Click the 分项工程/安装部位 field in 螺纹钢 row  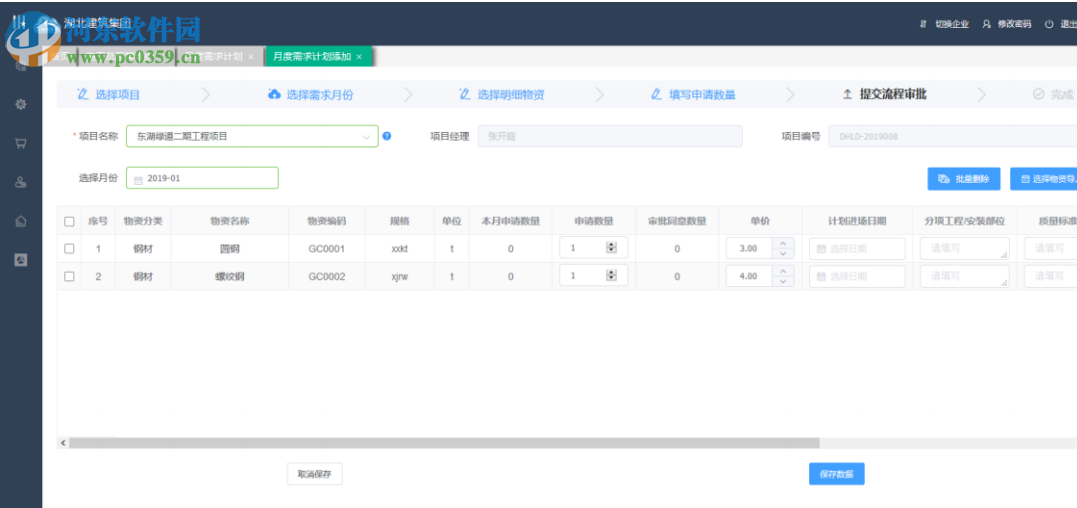(x=964, y=276)
